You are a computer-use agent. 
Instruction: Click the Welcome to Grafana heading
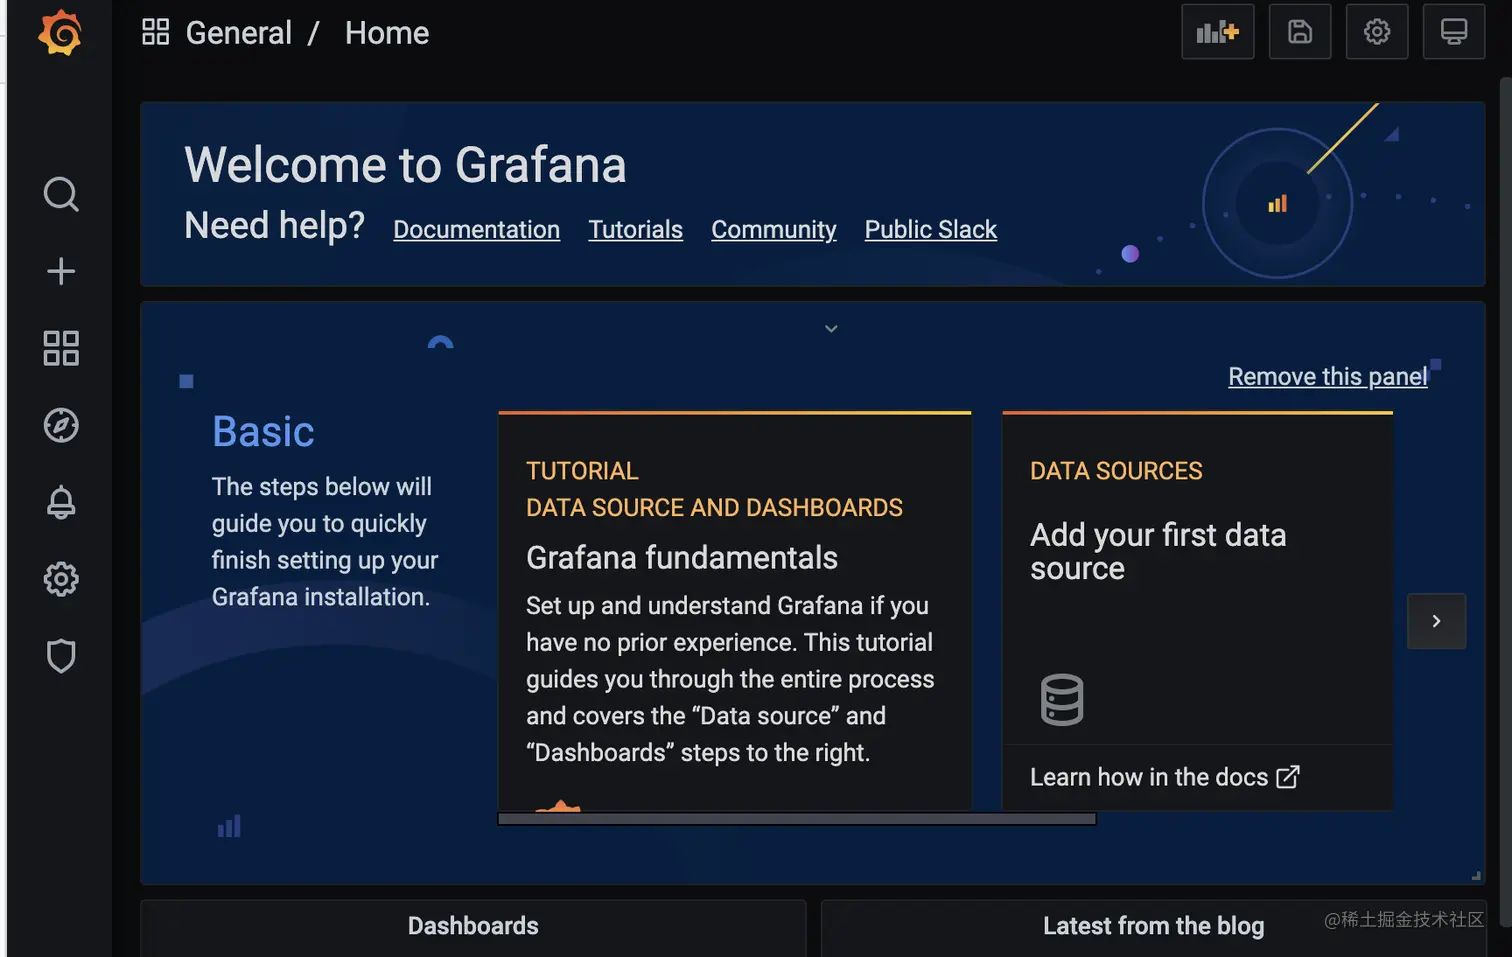405,165
